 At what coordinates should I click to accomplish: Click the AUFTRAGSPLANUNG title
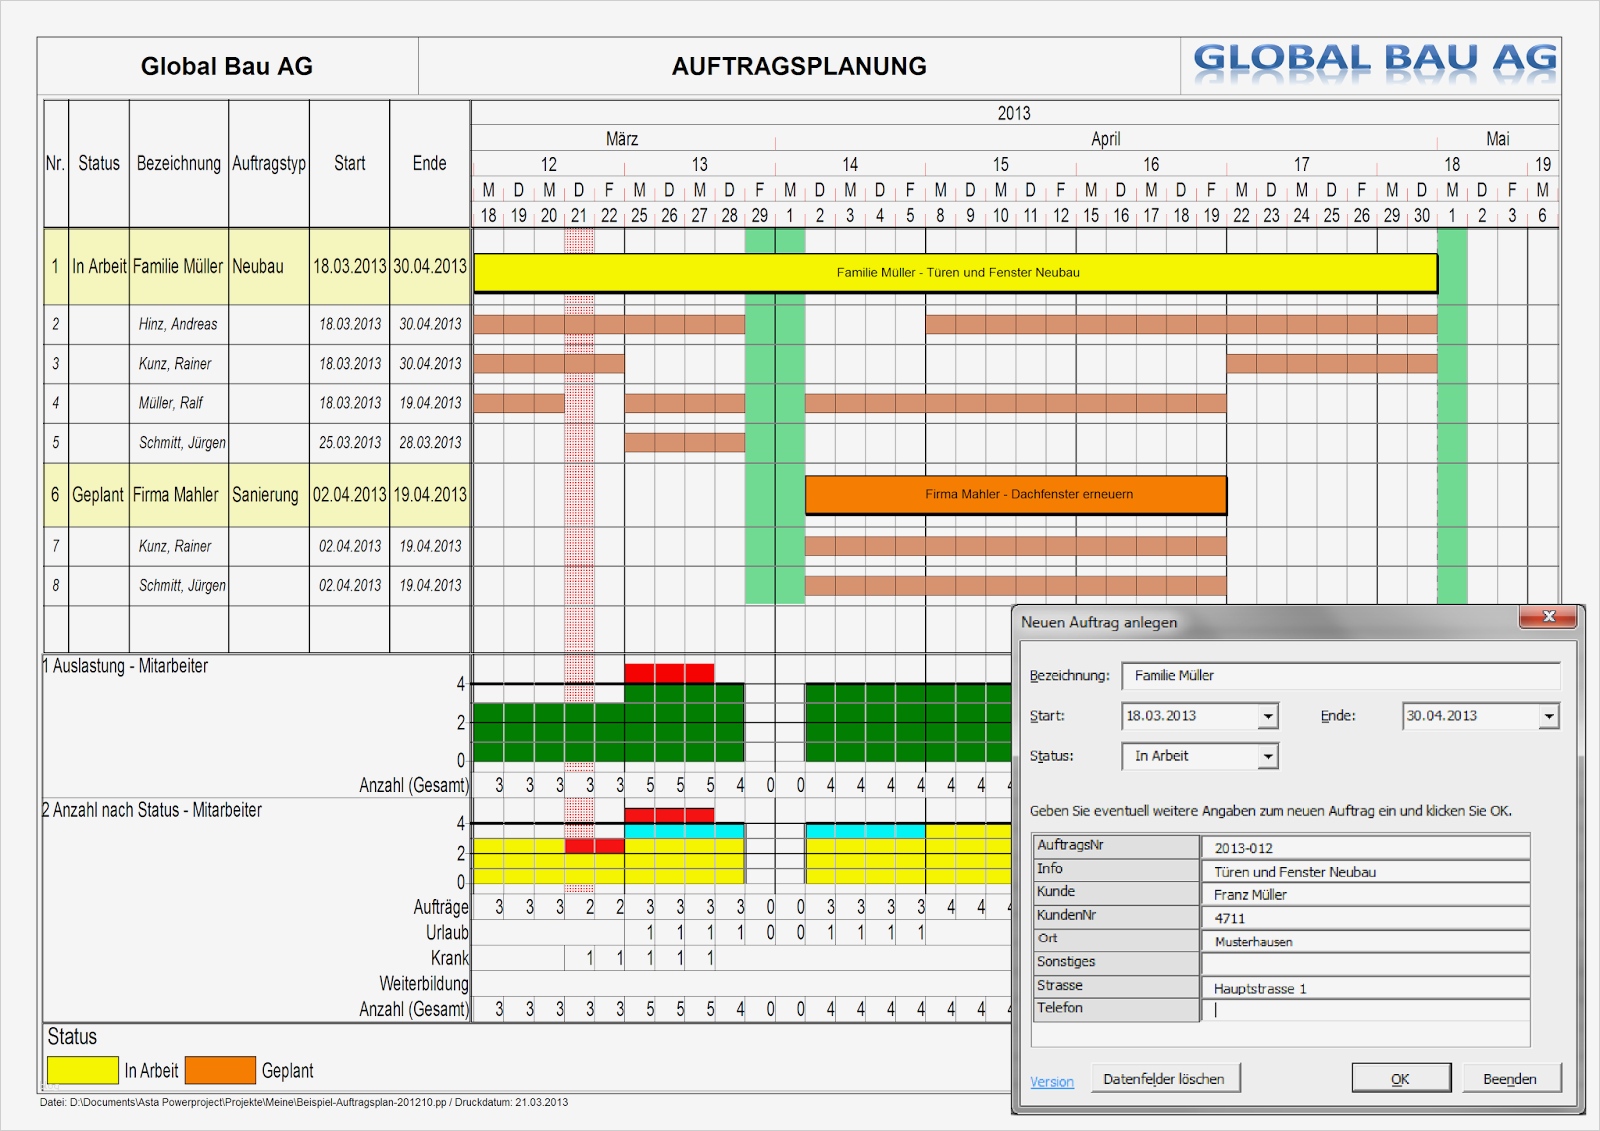(799, 66)
